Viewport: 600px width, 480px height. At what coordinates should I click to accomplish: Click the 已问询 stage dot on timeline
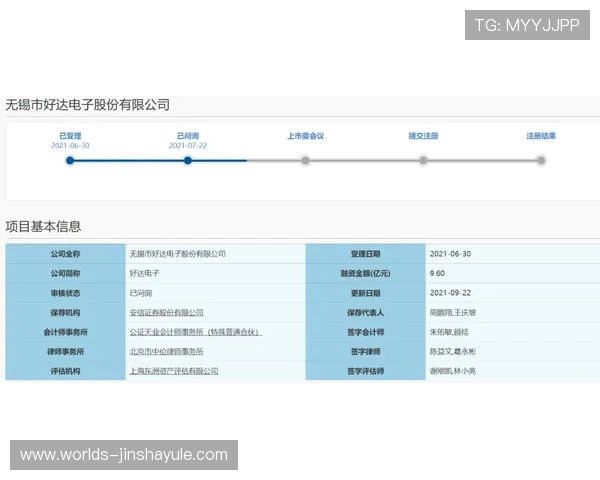(188, 160)
